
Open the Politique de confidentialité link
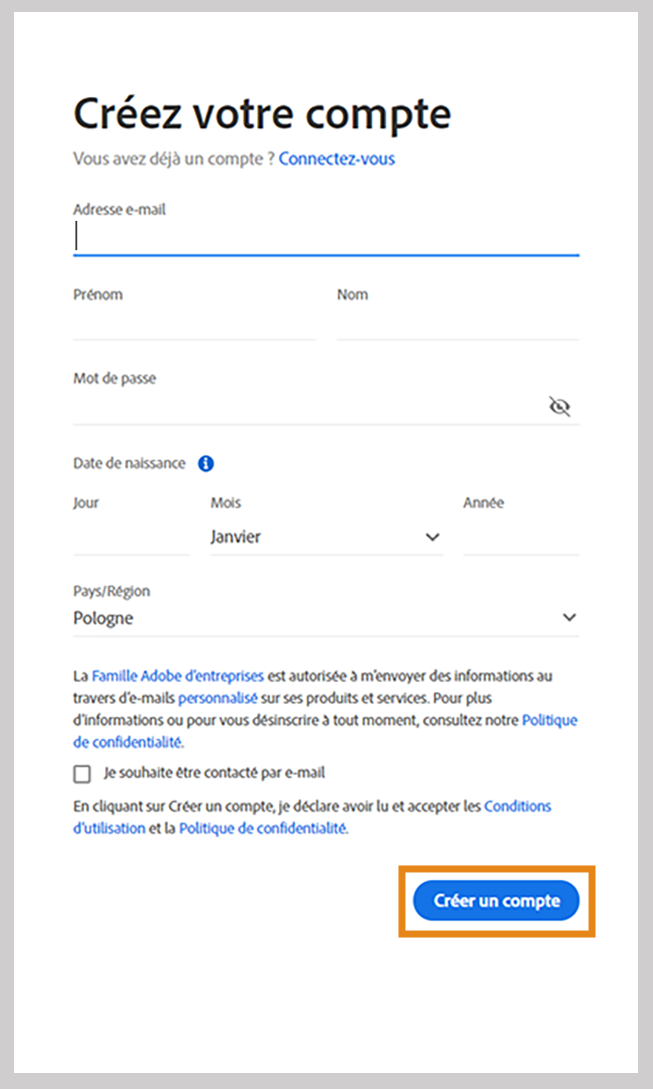[549, 720]
